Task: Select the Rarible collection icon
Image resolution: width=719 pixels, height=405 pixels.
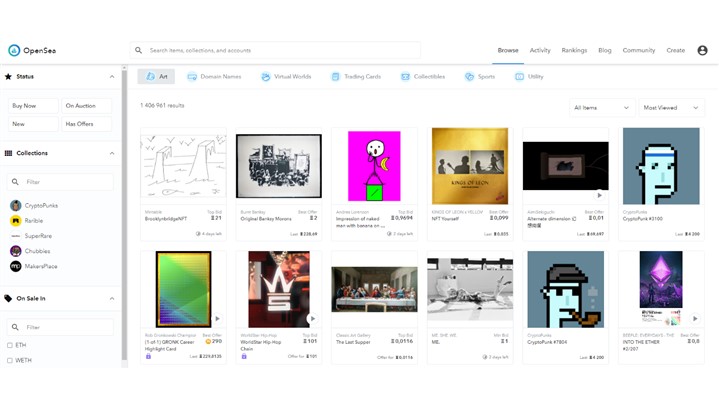Action: click(x=16, y=221)
